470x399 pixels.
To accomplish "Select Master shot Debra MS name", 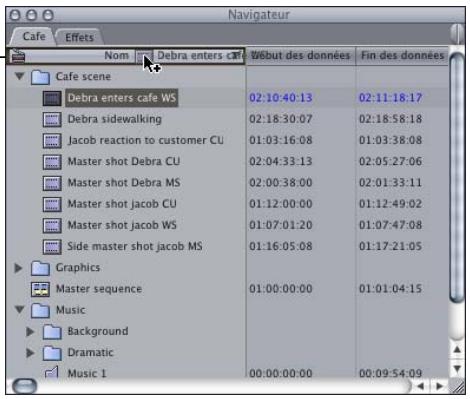I will point(124,183).
